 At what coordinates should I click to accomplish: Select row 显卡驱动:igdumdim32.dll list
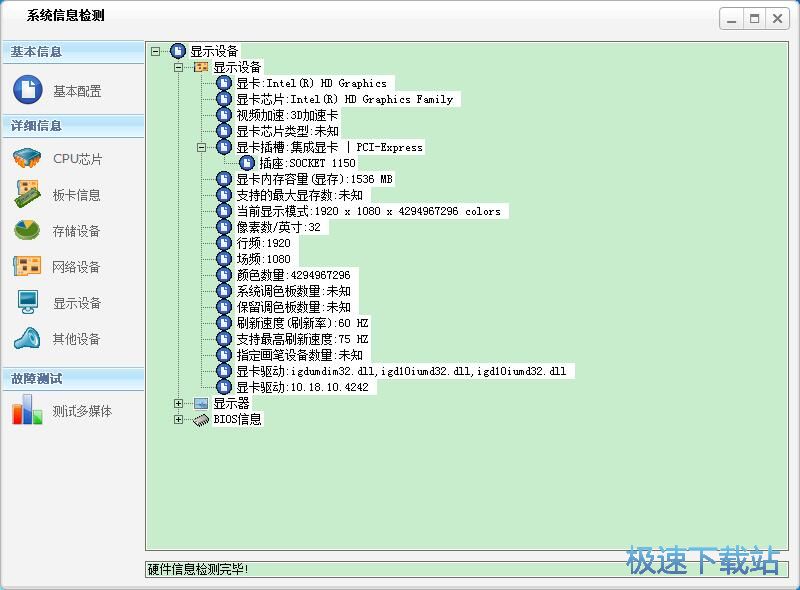[x=402, y=371]
